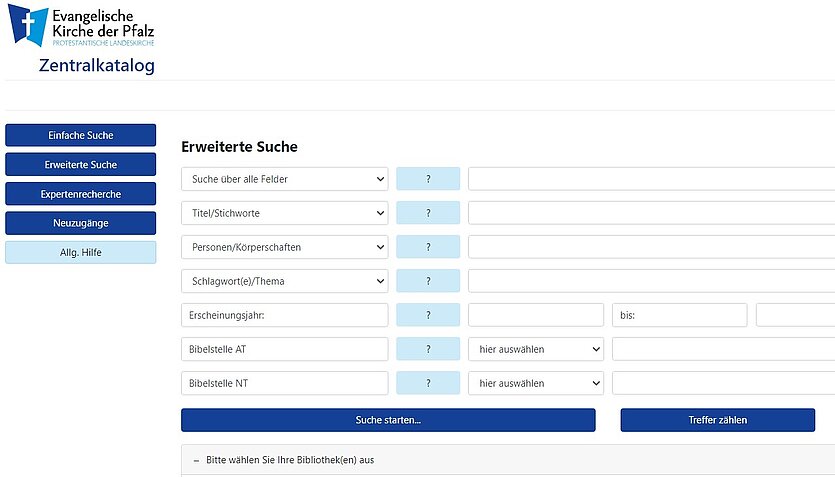
Task: Expand the Titel/Stichworte field selector
Action: [284, 213]
